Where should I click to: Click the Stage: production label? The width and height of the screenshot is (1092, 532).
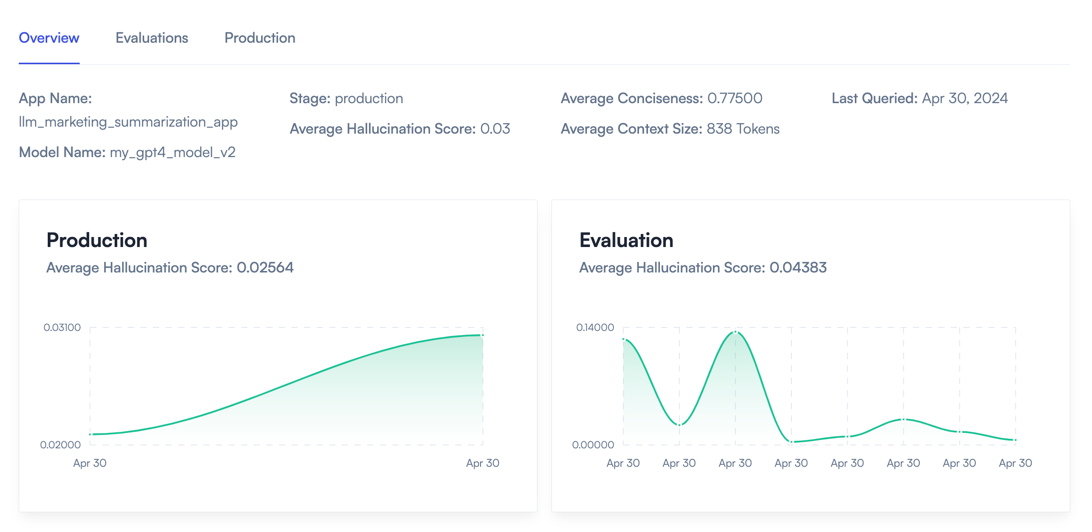346,99
